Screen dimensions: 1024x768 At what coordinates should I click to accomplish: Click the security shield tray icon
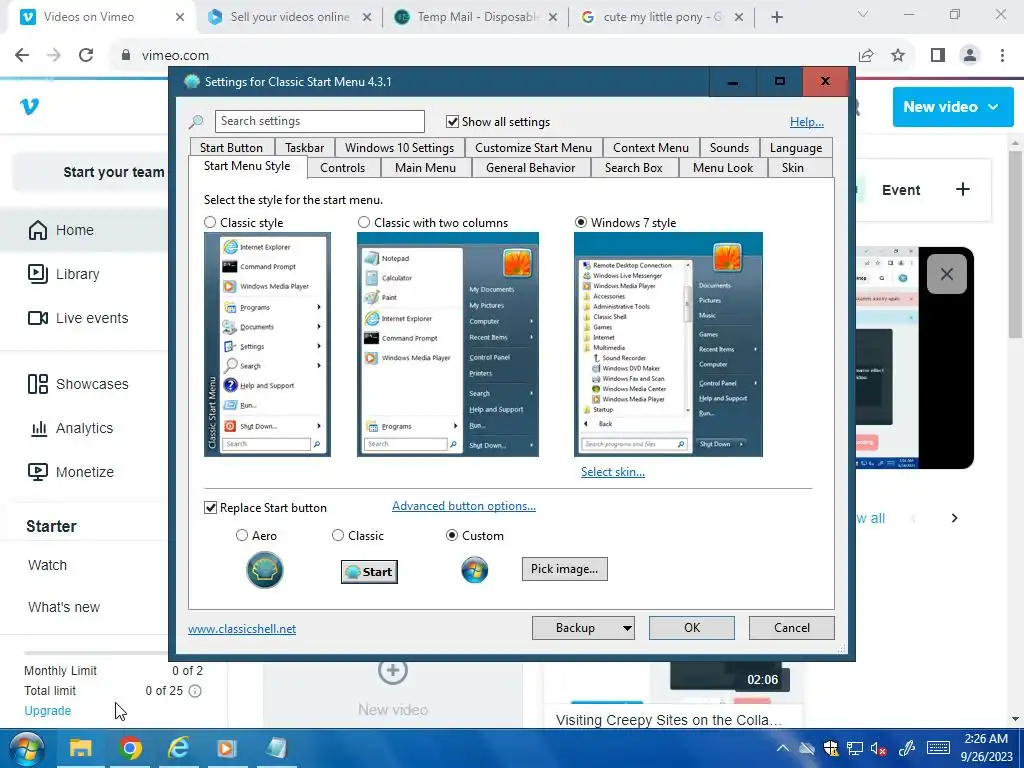point(831,748)
